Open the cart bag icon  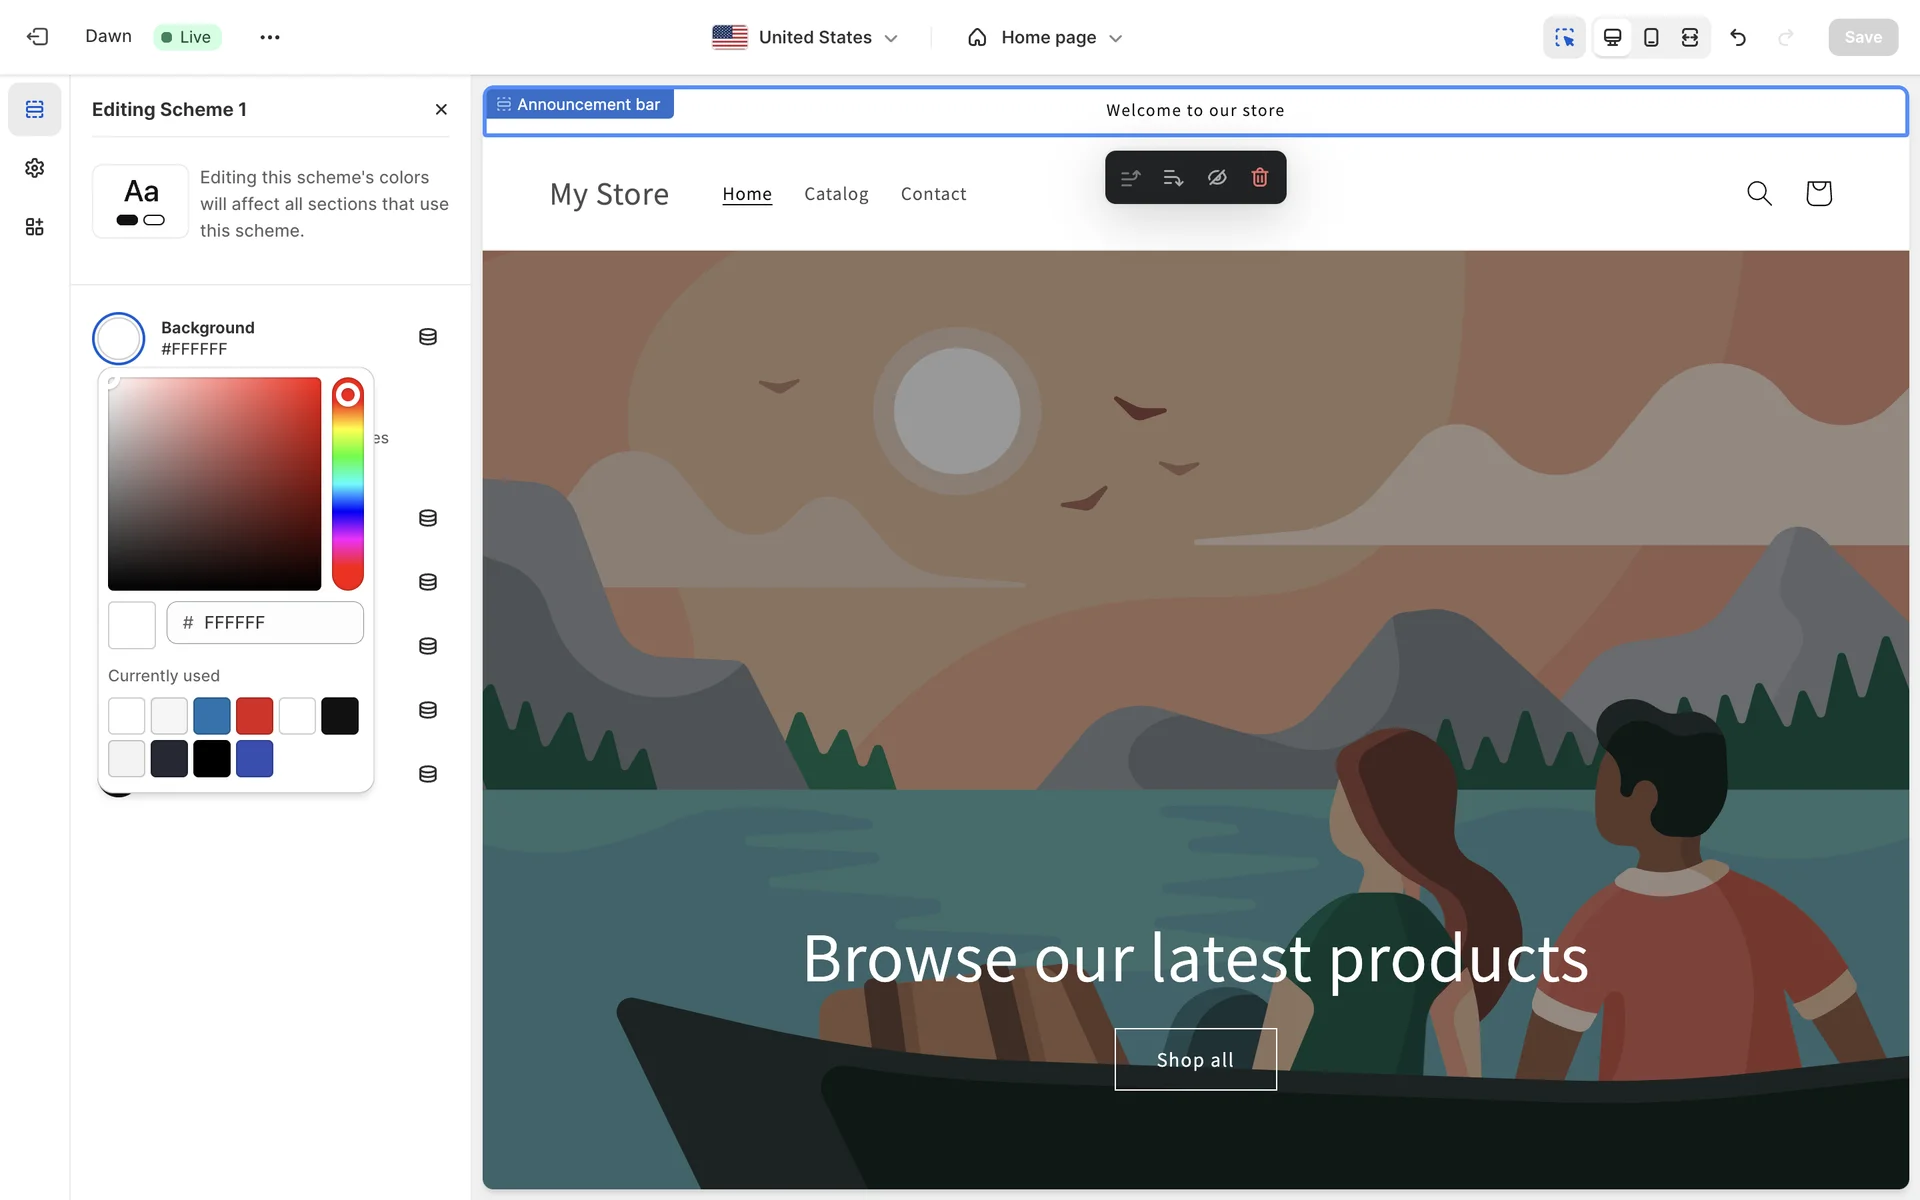tap(1818, 193)
